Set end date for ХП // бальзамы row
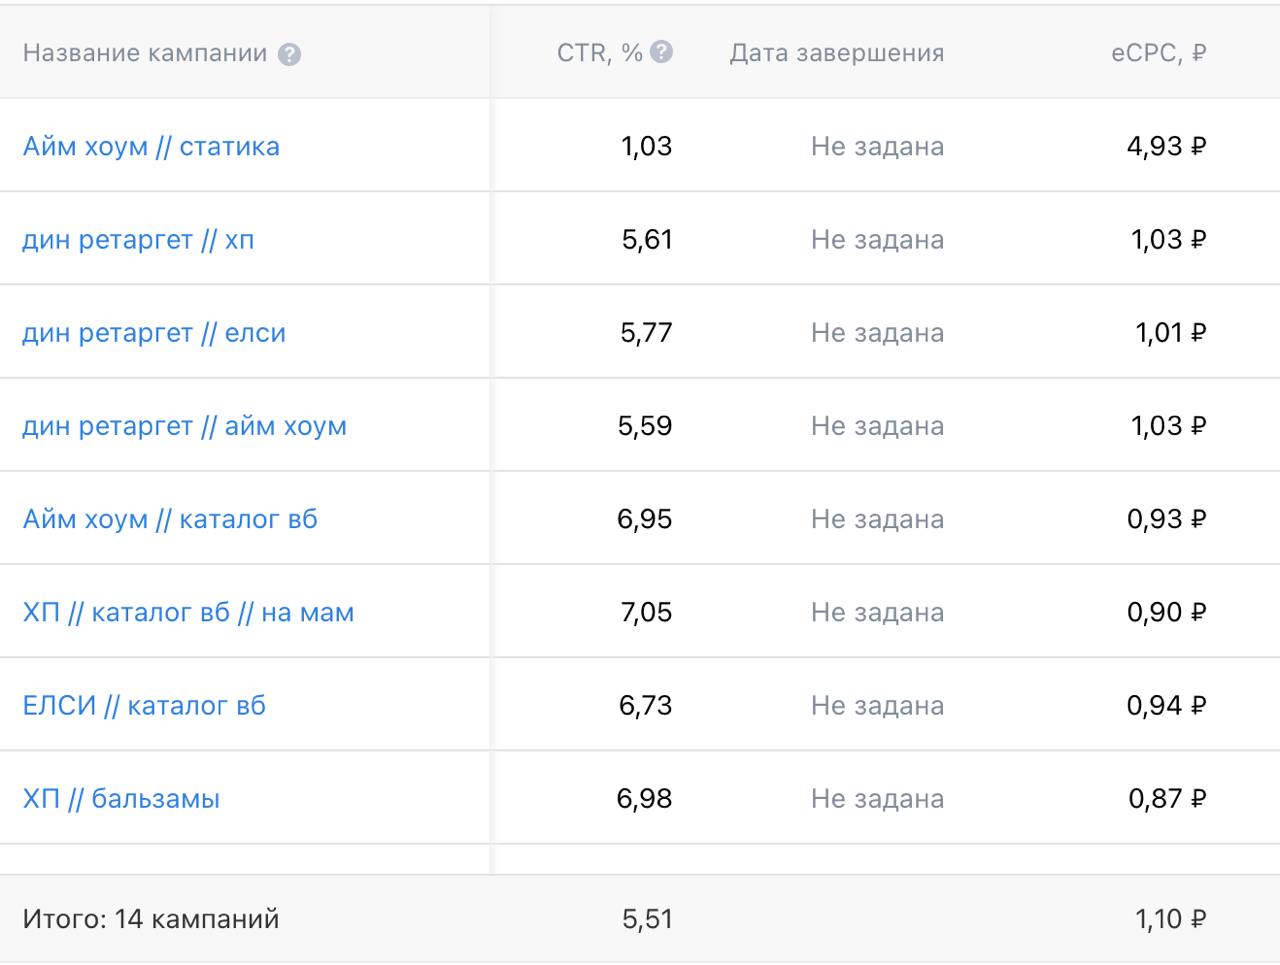This screenshot has height=965, width=1280. pos(877,798)
